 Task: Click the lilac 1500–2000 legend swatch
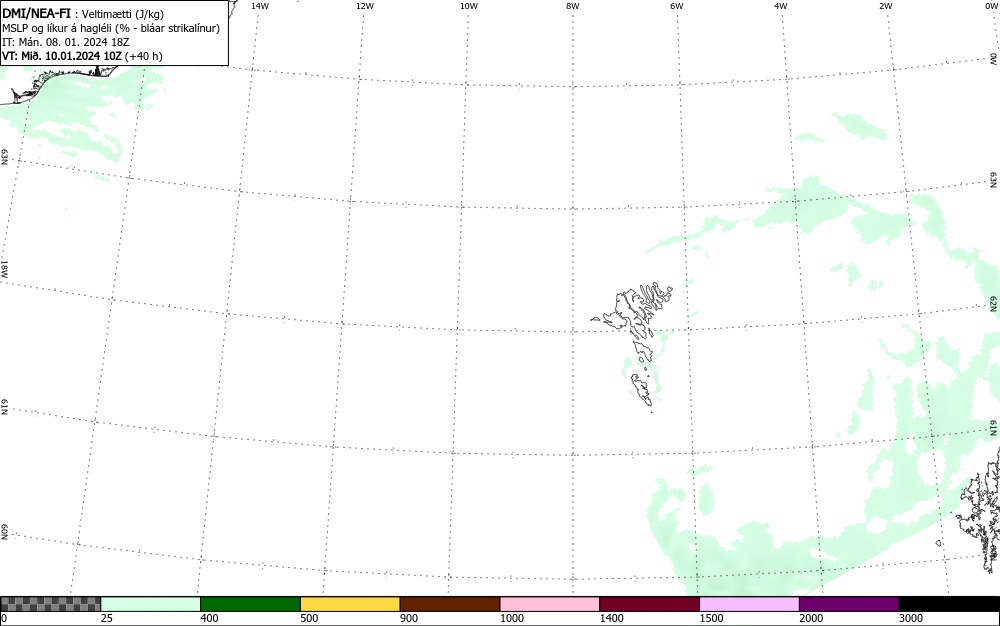point(749,604)
